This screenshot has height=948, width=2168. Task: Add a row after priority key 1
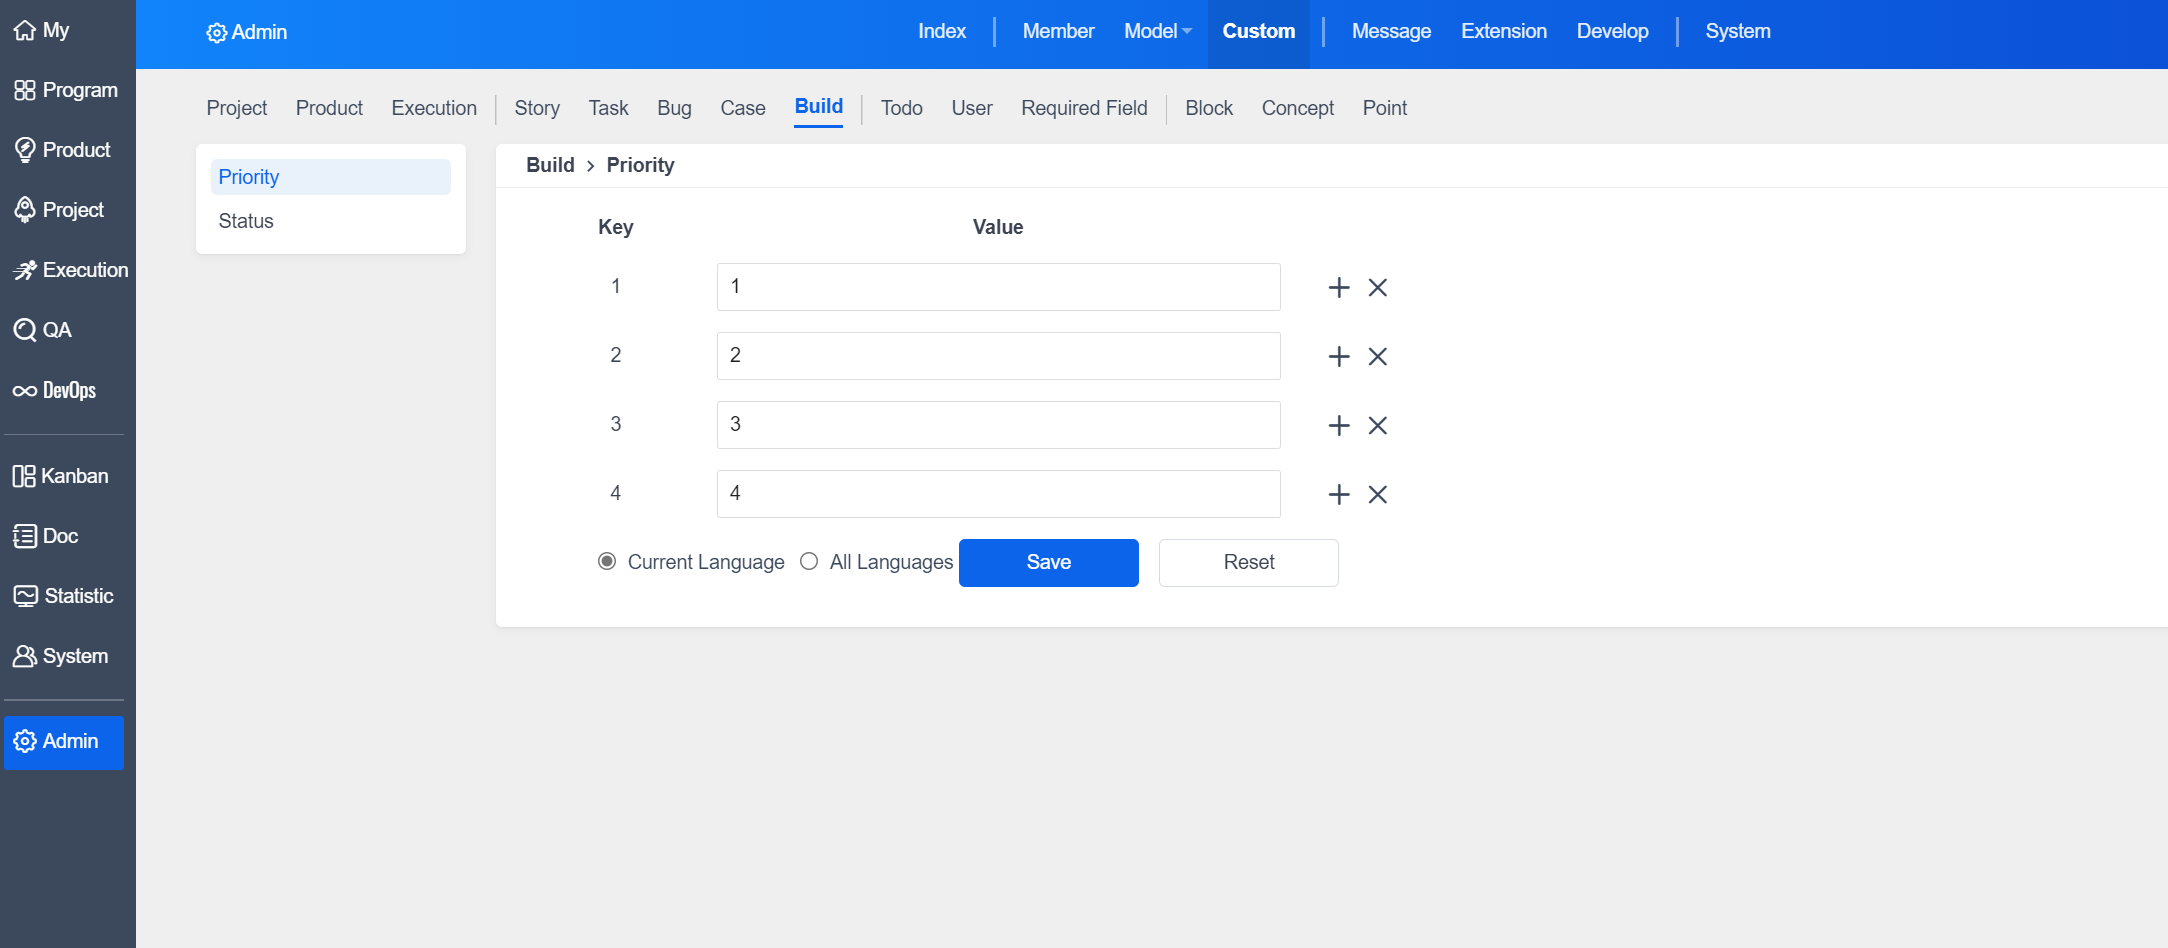(1338, 288)
